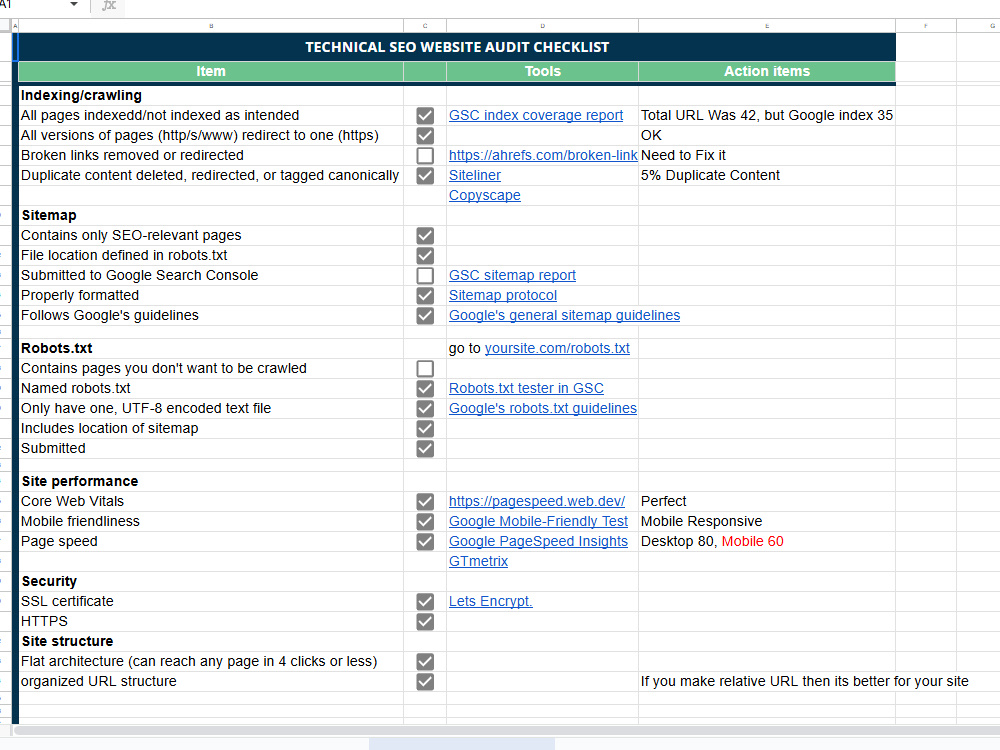This screenshot has width=1000, height=750.
Task: Open the GSC sitemap report link
Action: point(512,276)
